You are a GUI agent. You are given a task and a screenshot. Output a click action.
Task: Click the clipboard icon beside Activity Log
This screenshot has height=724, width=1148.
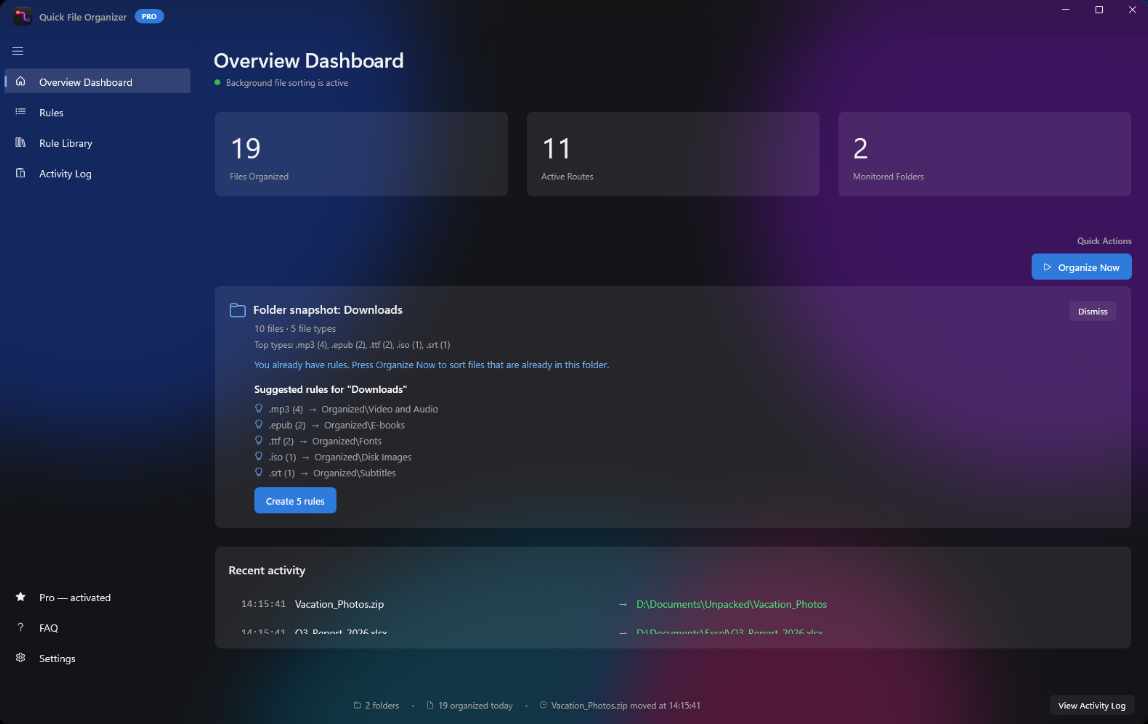click(20, 173)
